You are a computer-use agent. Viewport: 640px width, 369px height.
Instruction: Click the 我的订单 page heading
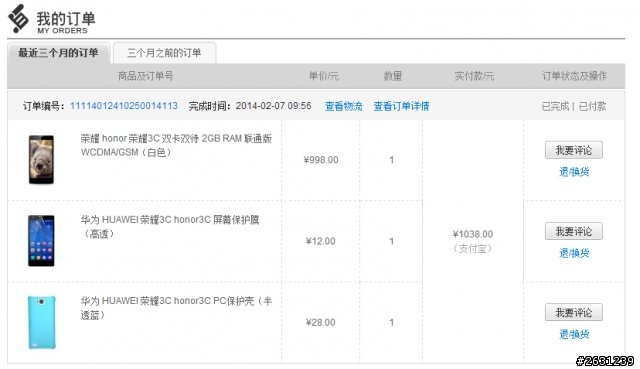66,19
